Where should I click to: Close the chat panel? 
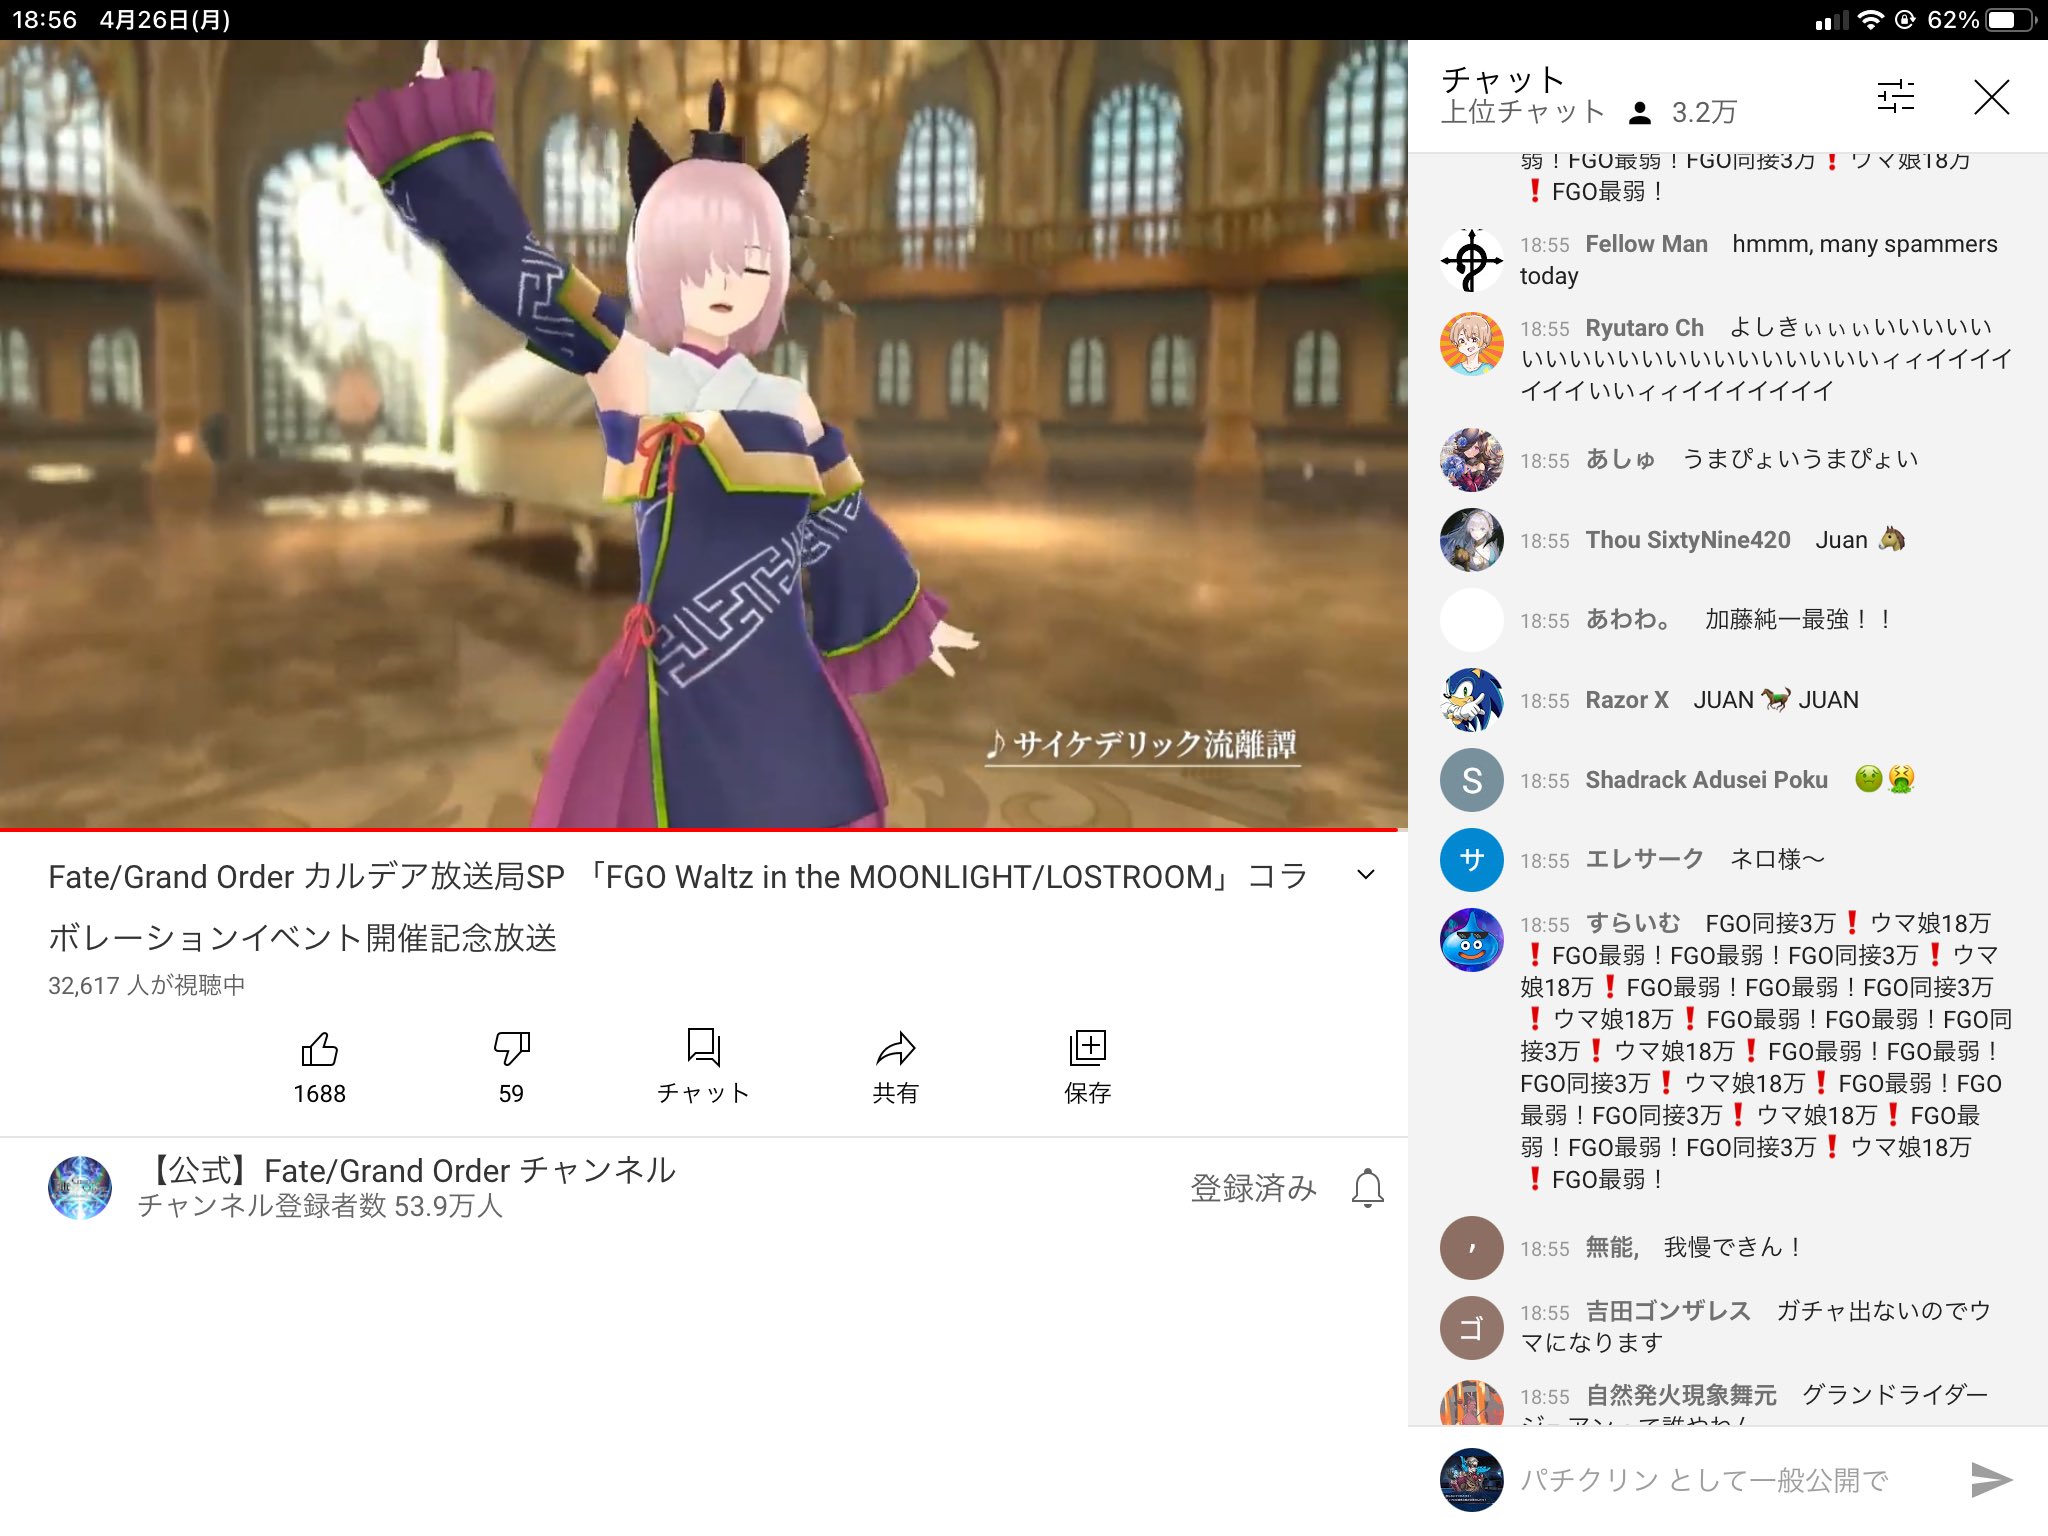click(x=1991, y=97)
